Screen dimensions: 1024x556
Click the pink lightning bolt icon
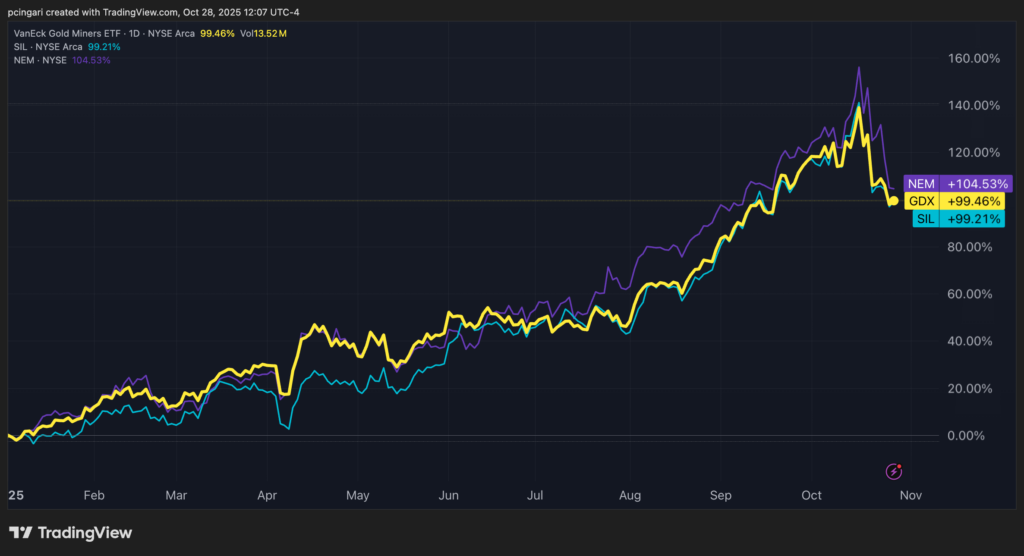896,470
